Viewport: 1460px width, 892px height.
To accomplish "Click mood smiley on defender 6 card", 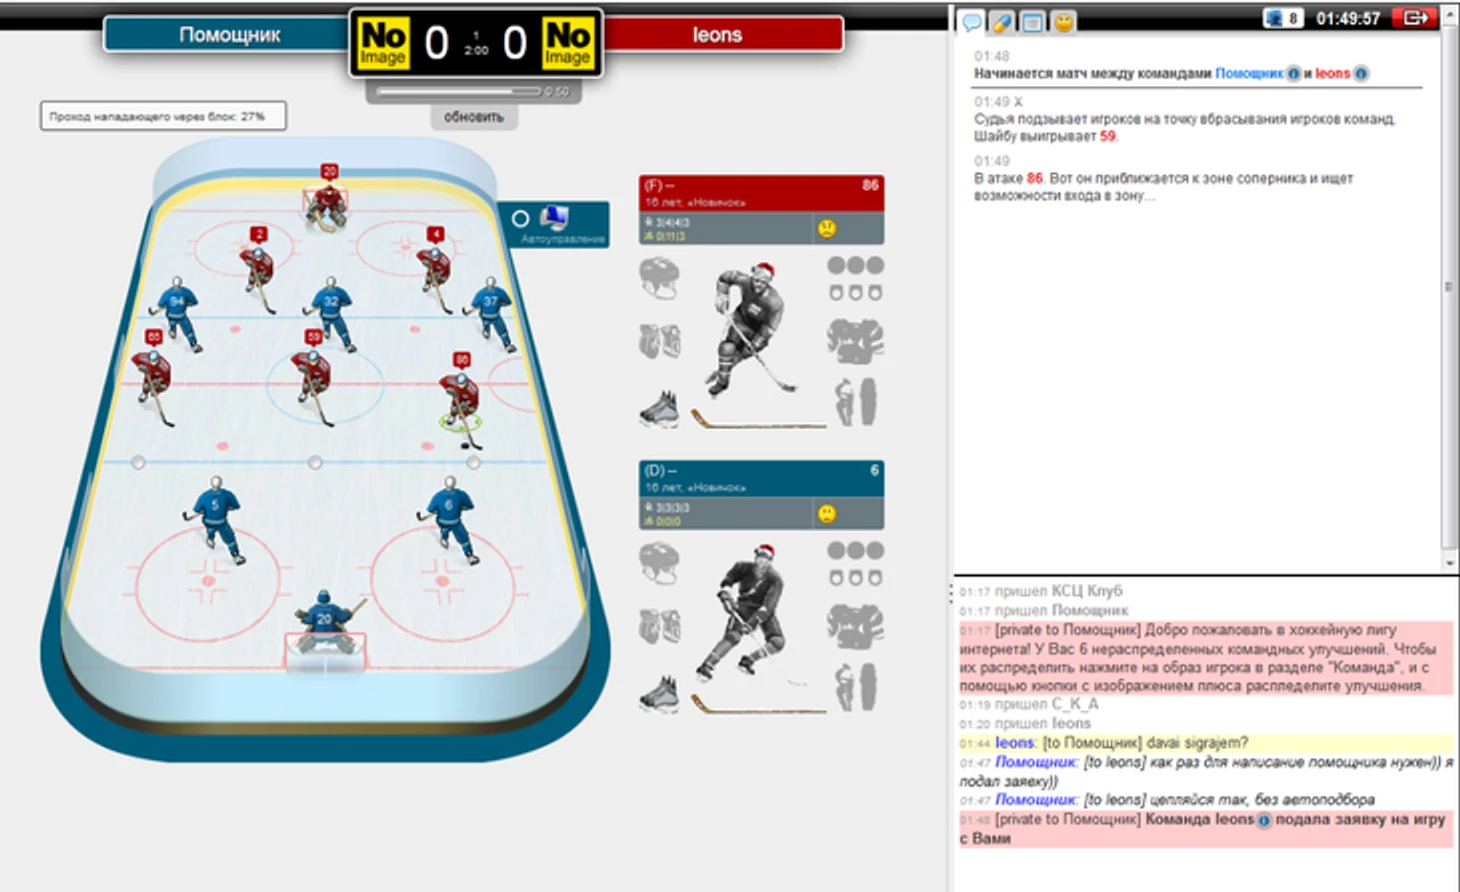I will tap(827, 514).
